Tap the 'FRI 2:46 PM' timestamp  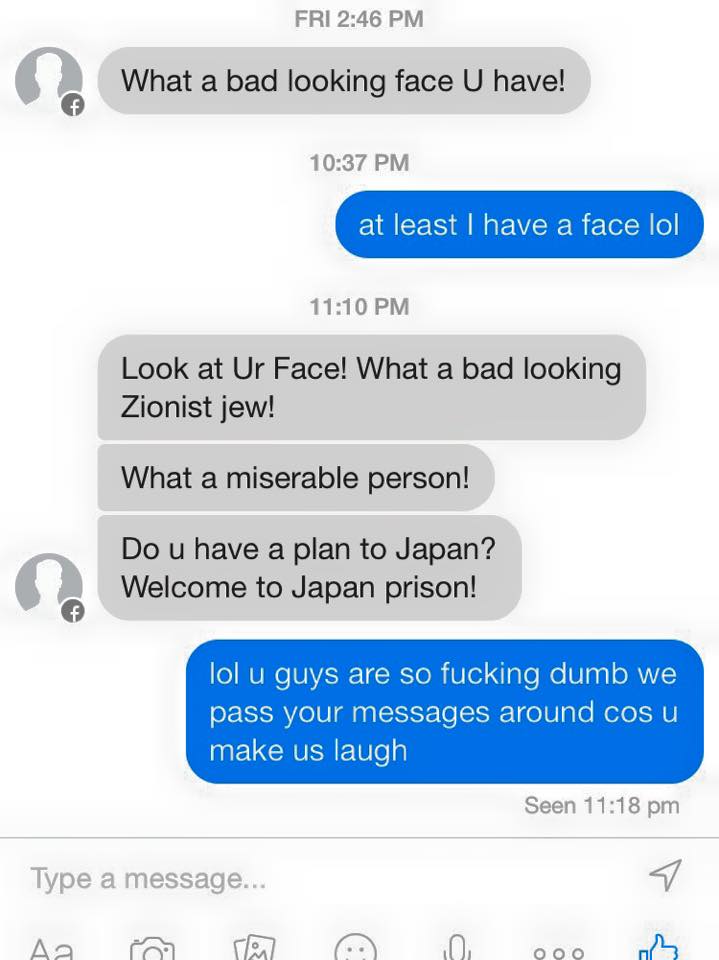point(359,18)
